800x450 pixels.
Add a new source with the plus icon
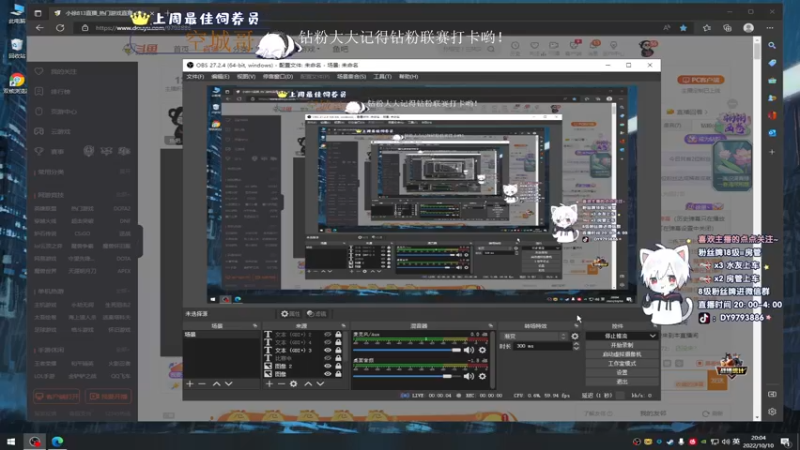[269, 384]
